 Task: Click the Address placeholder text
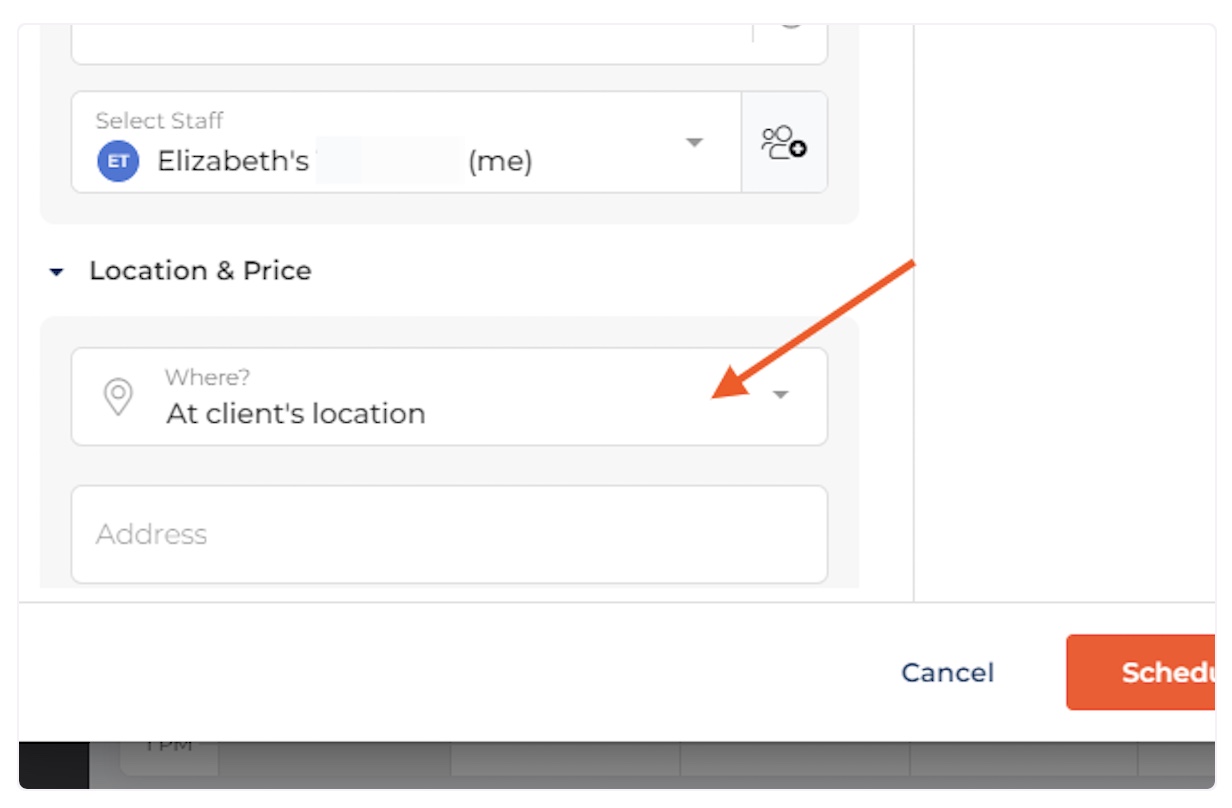tap(151, 534)
